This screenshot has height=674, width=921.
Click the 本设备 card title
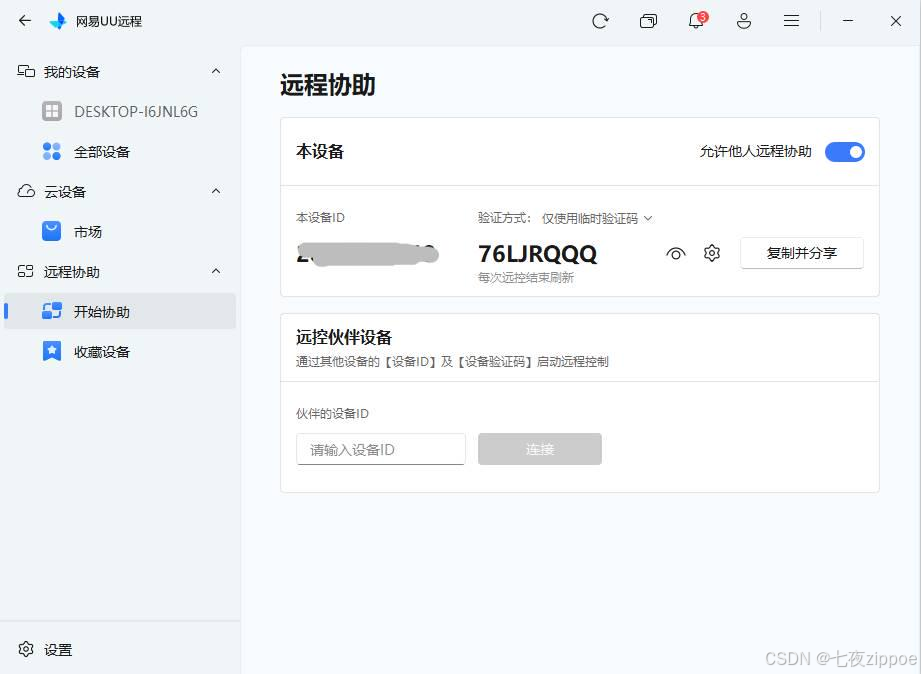pos(320,152)
